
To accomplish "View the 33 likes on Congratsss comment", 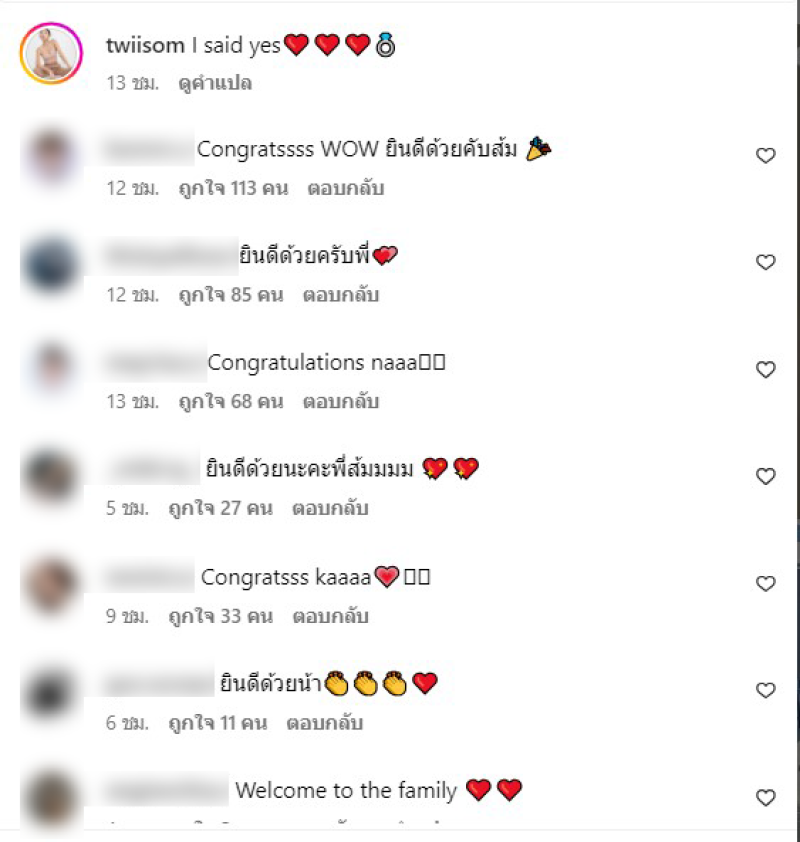I will (221, 616).
